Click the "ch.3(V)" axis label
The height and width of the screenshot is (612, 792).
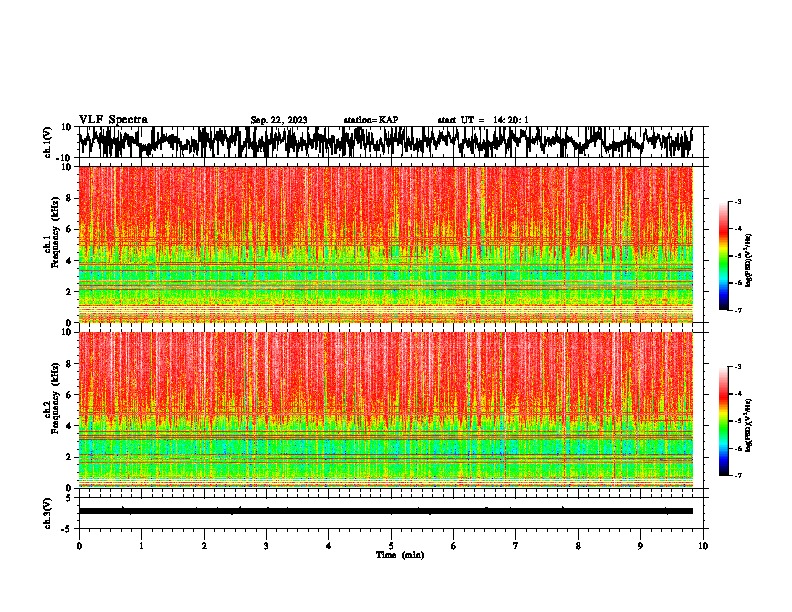(x=48, y=513)
